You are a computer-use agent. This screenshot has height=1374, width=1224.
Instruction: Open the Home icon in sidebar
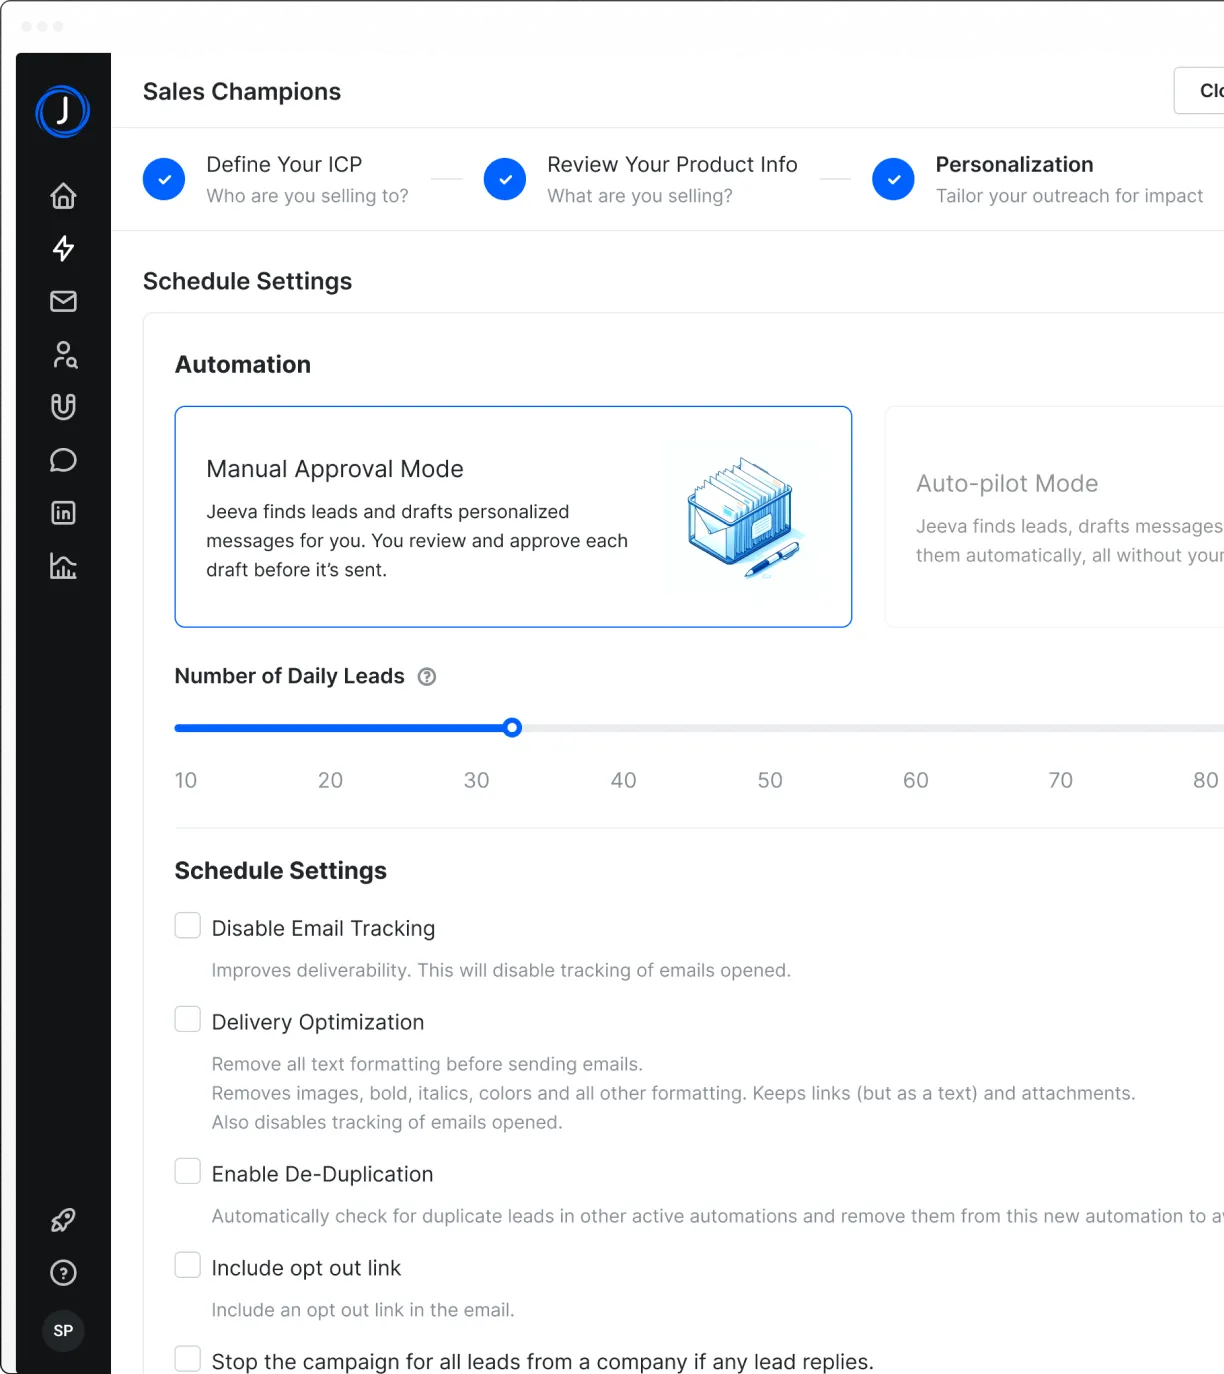click(x=63, y=196)
